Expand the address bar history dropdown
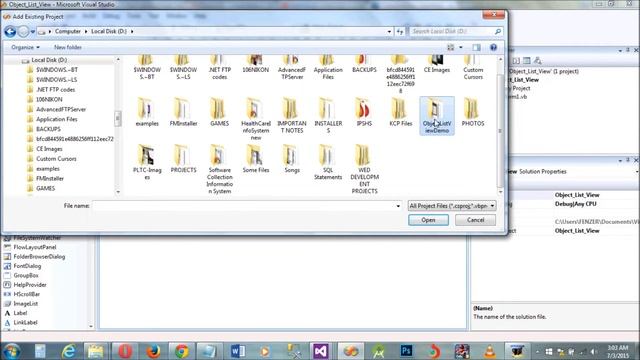 pos(389,31)
